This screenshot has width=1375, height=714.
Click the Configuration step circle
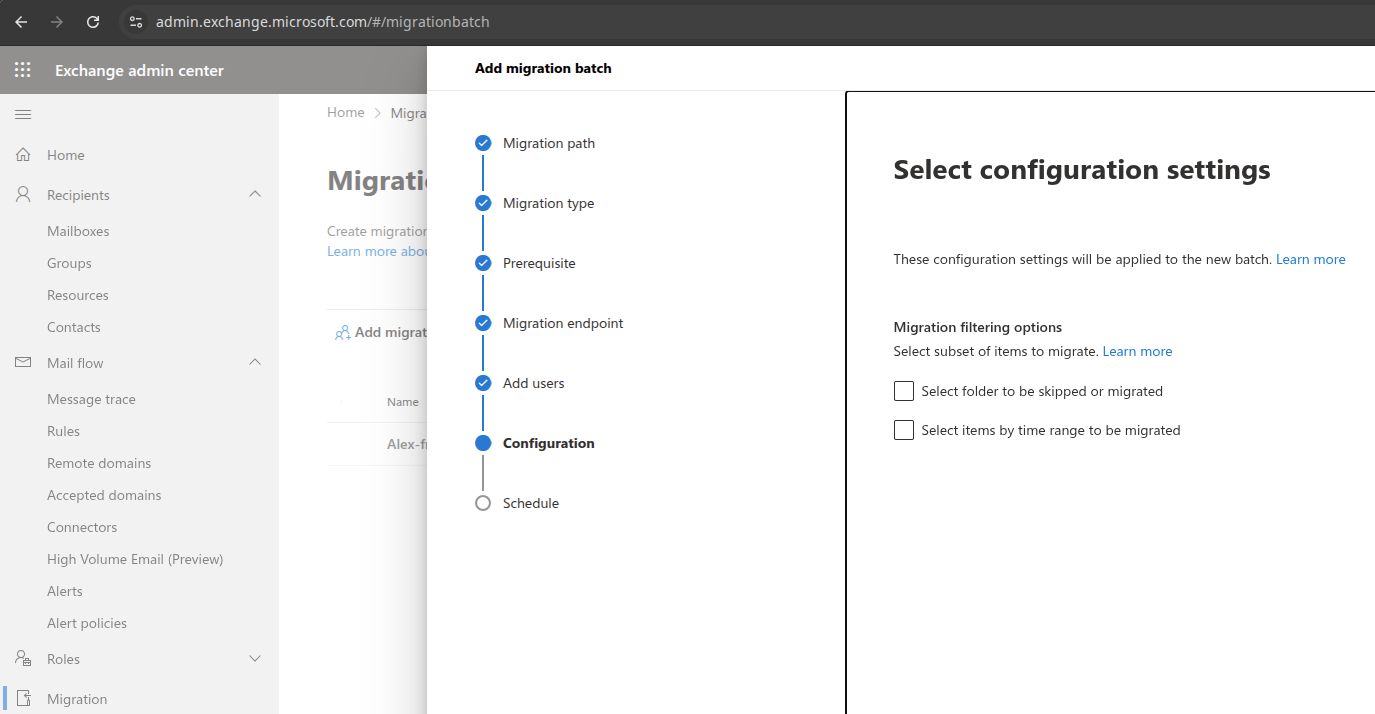click(483, 443)
